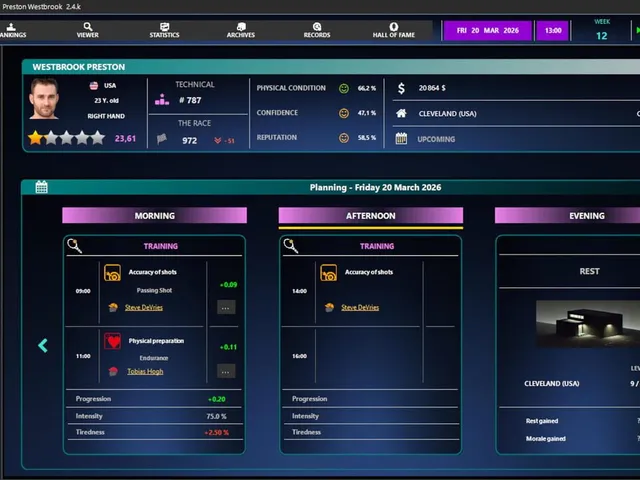Viewport: 640px width, 480px height.
Task: Click the technical rank # 787
Action: (190, 100)
